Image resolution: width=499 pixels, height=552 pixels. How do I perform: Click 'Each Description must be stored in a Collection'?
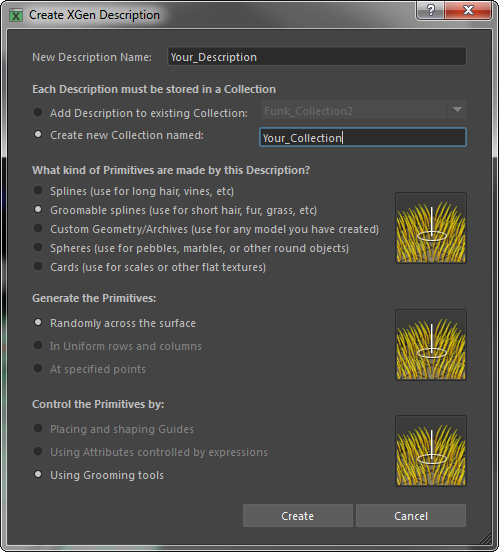tap(154, 89)
